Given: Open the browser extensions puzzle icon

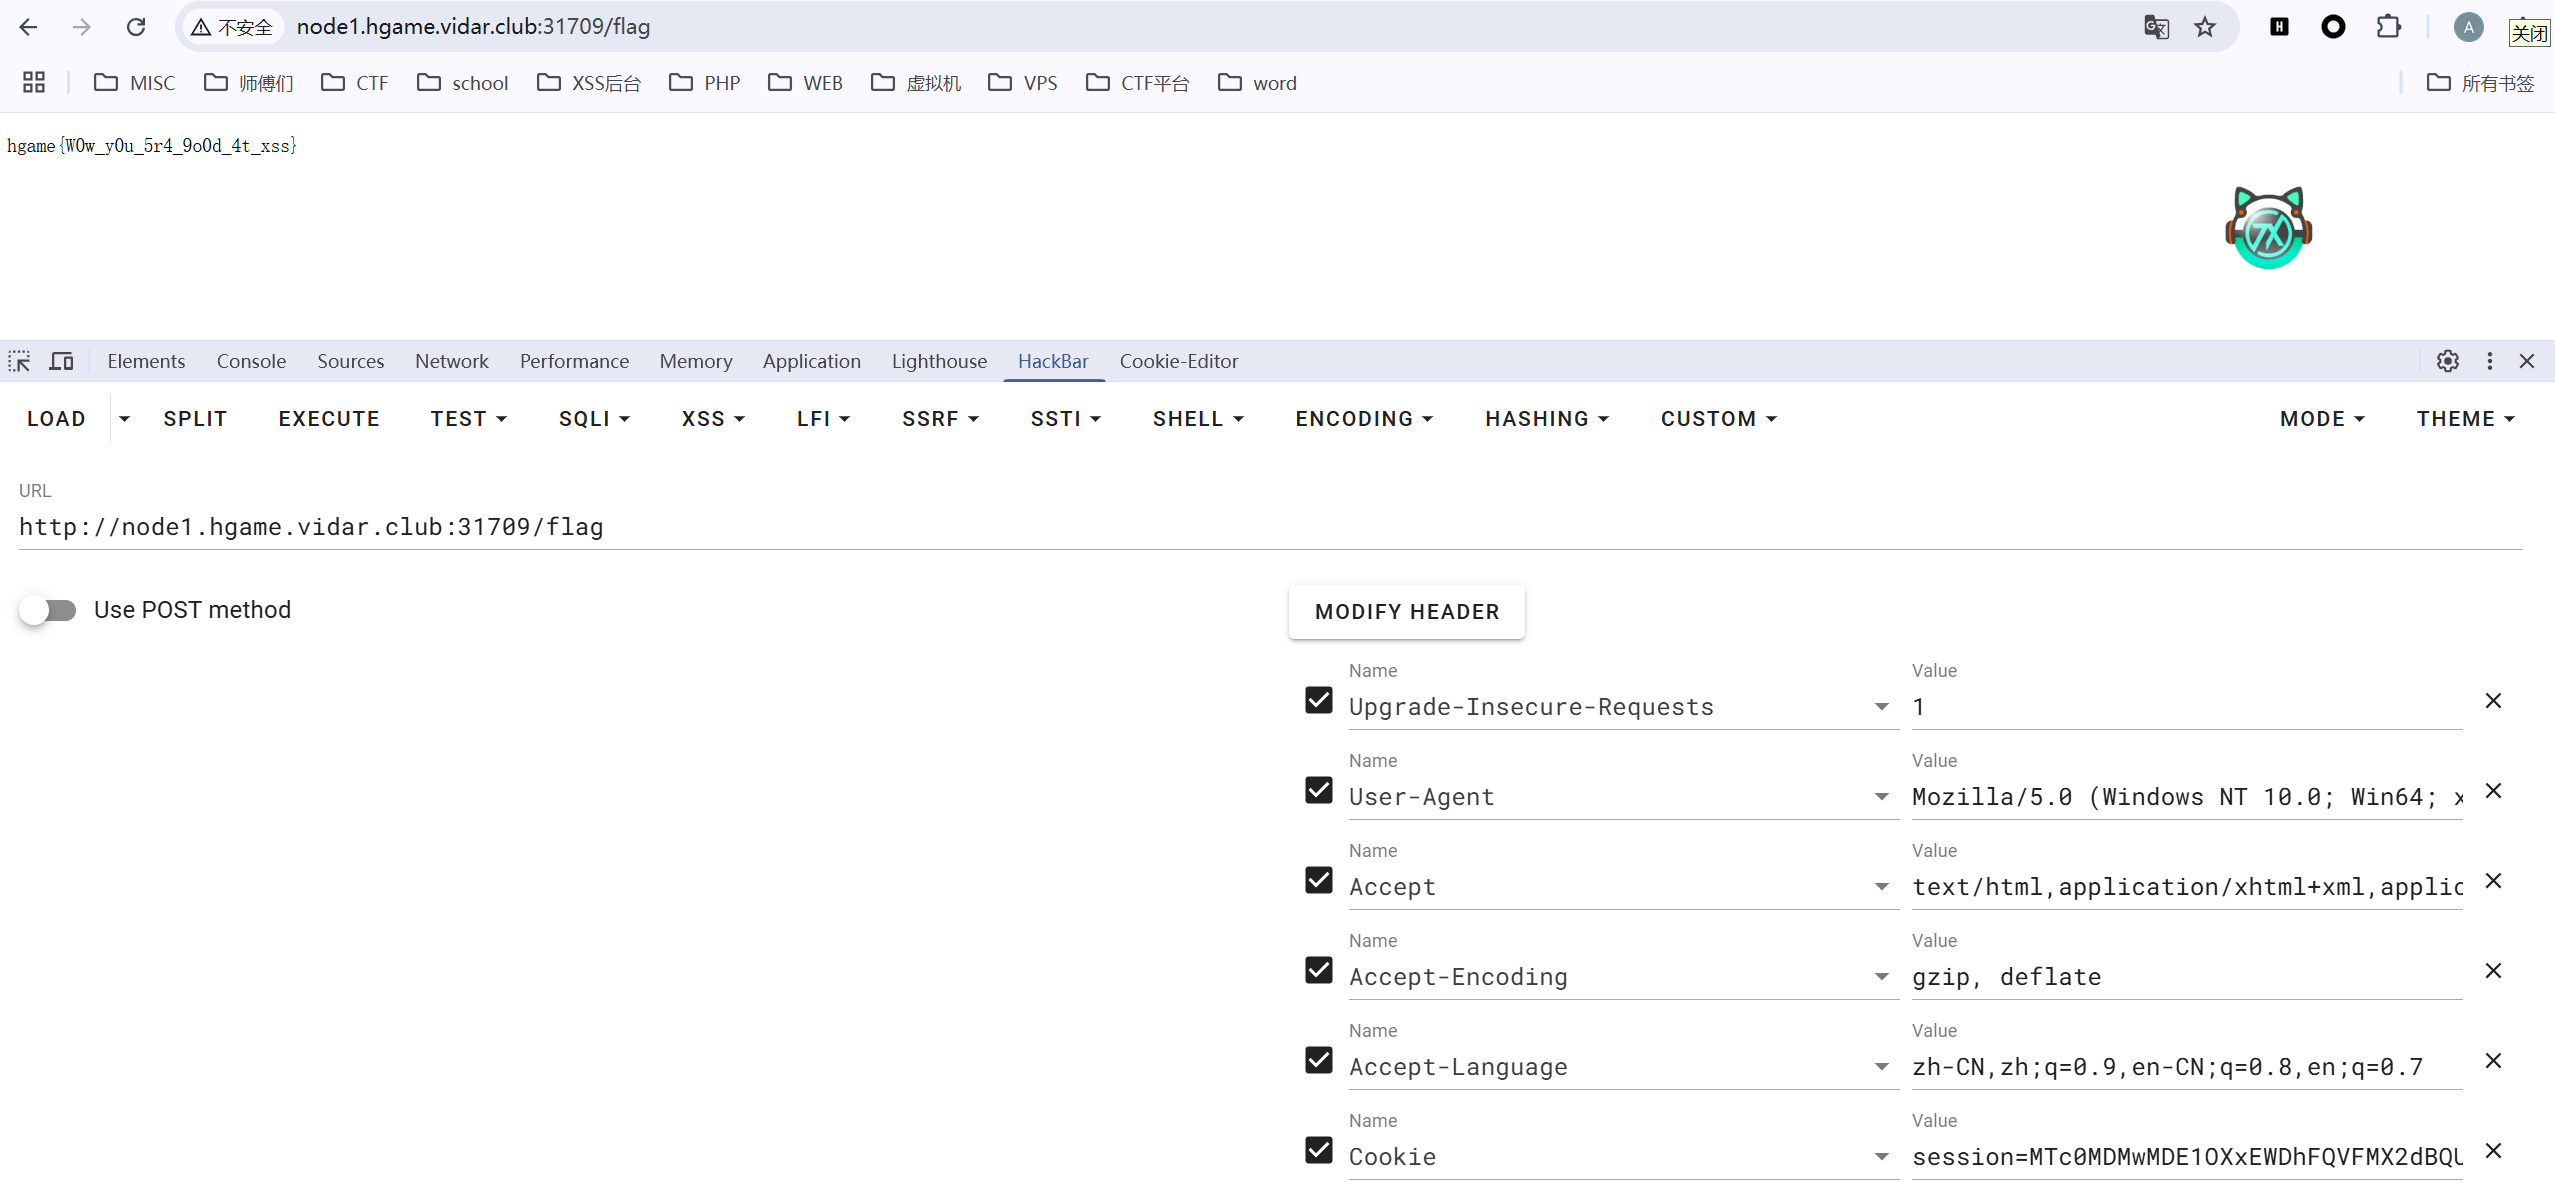Looking at the screenshot, I should [x=2388, y=27].
